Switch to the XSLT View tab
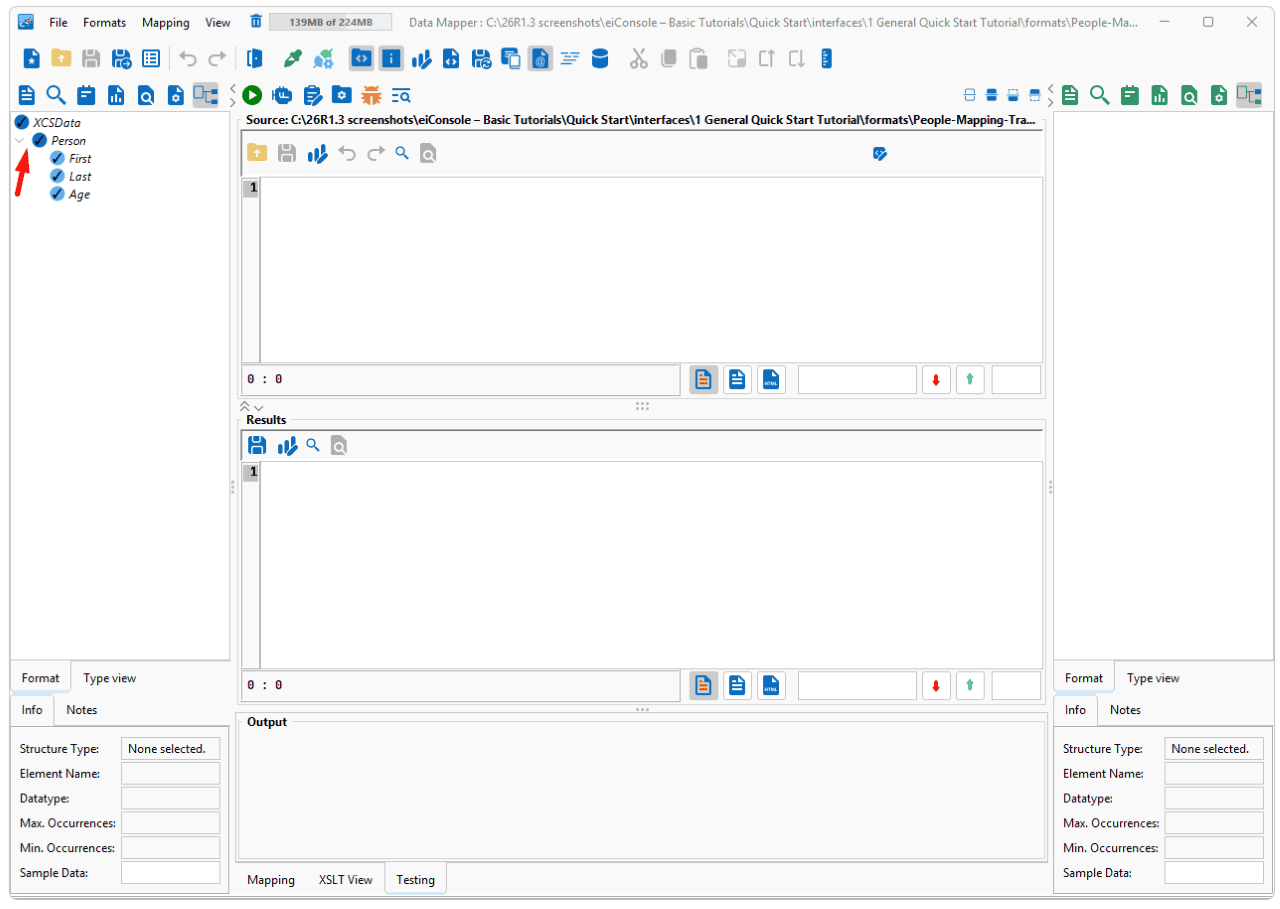This screenshot has width=1280, height=909. (345, 880)
